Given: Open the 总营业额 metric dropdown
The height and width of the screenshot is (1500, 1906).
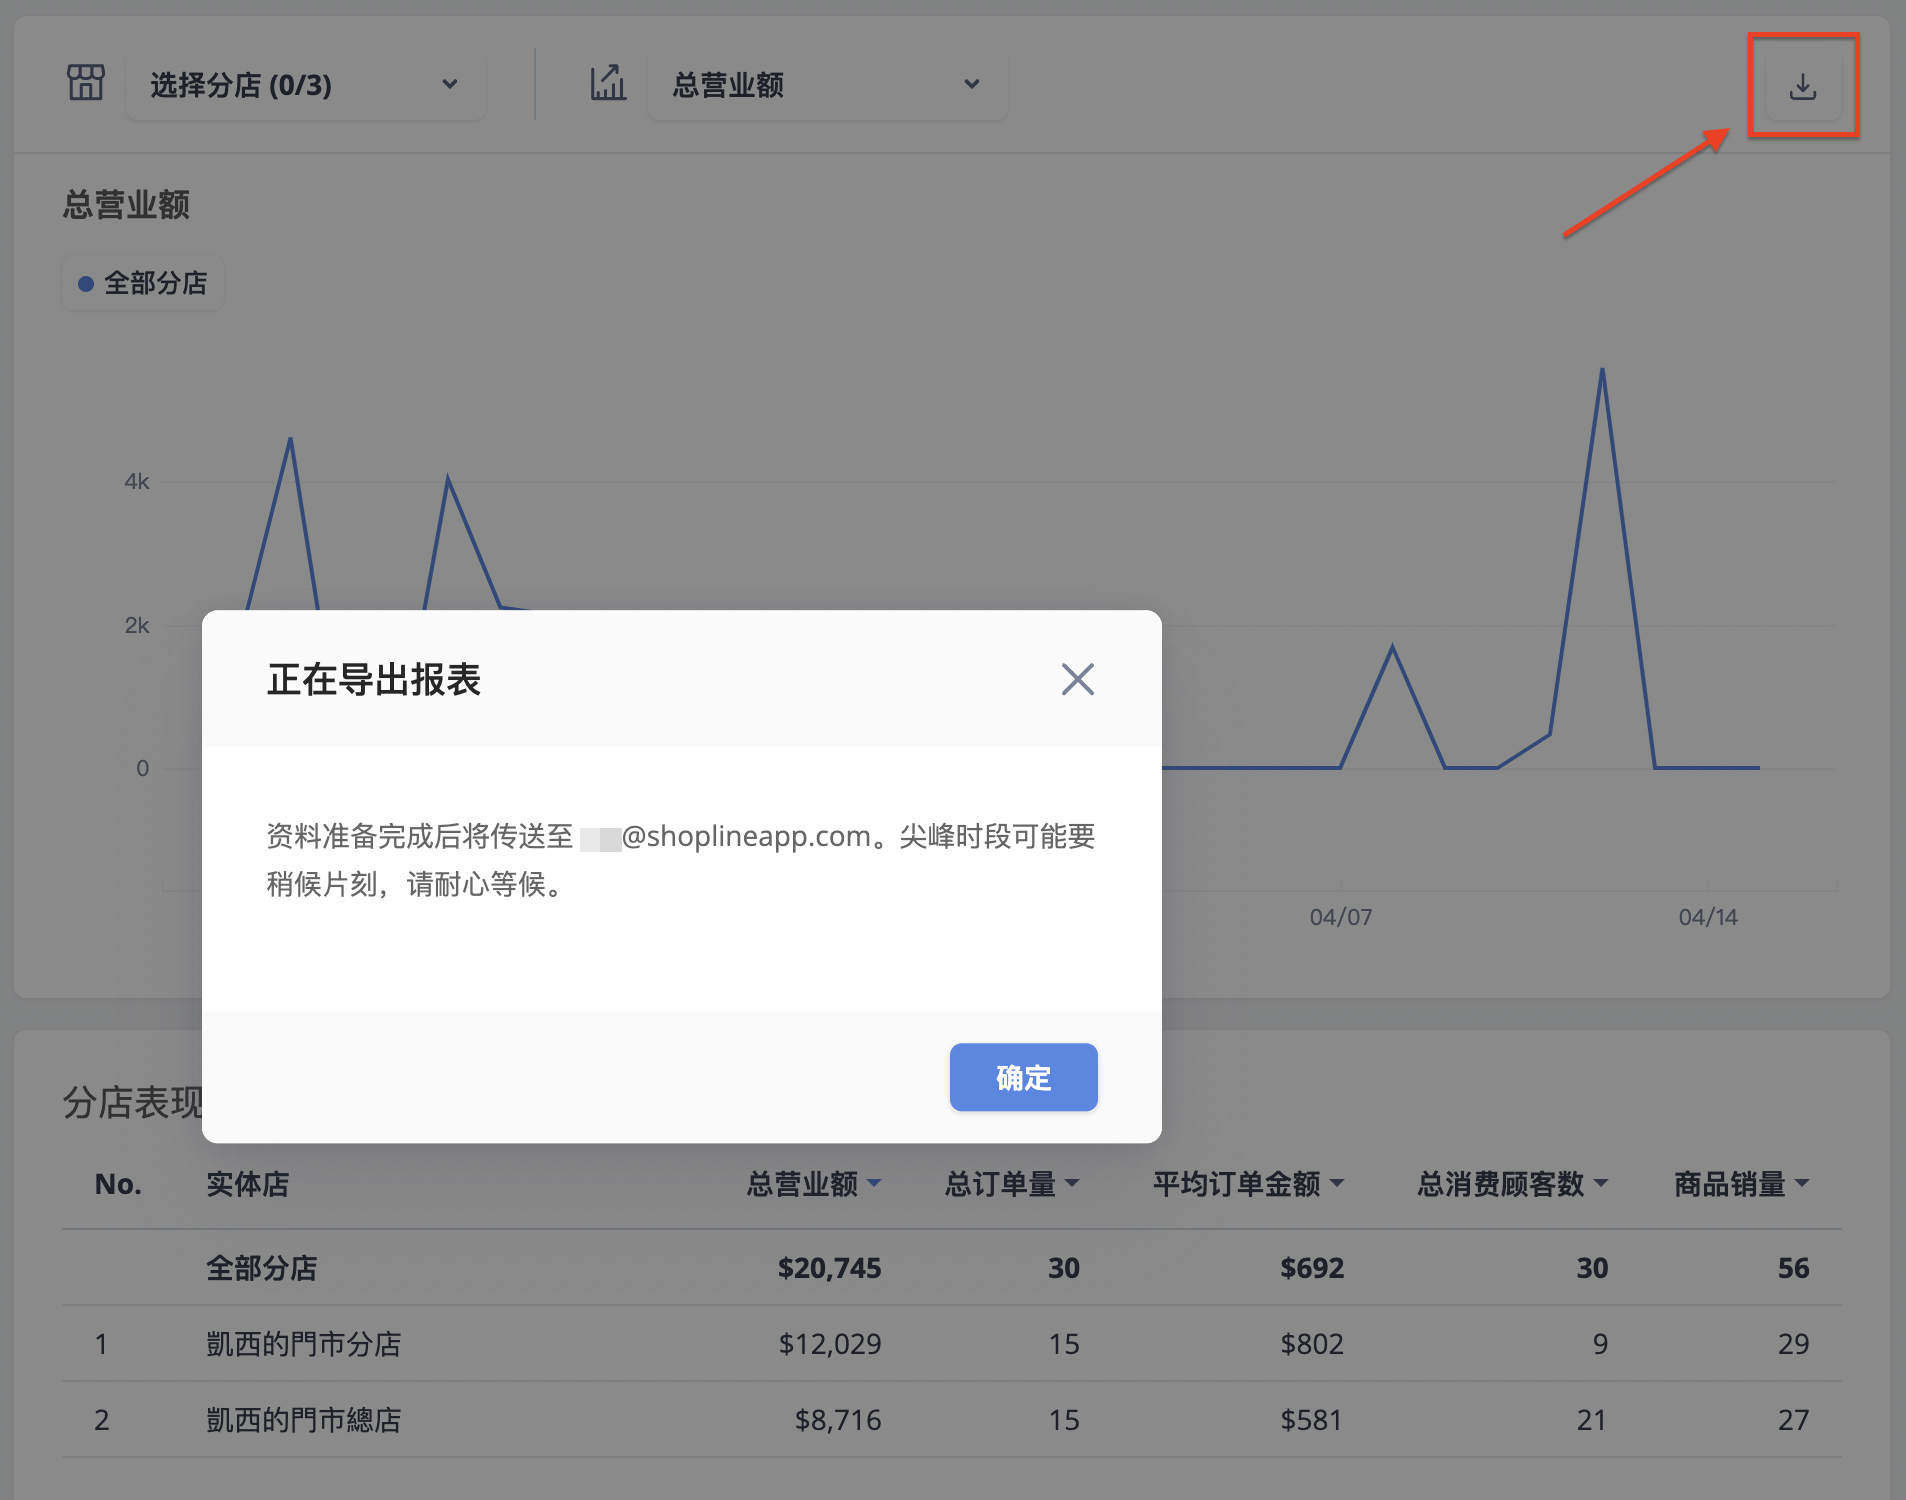Looking at the screenshot, I should coord(827,85).
